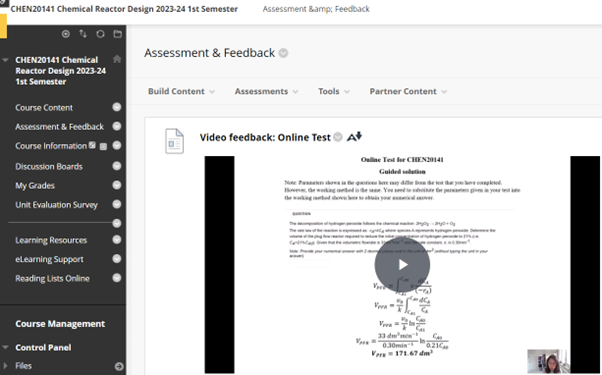
Task: Click the Files go-arrow icon
Action: click(x=119, y=367)
